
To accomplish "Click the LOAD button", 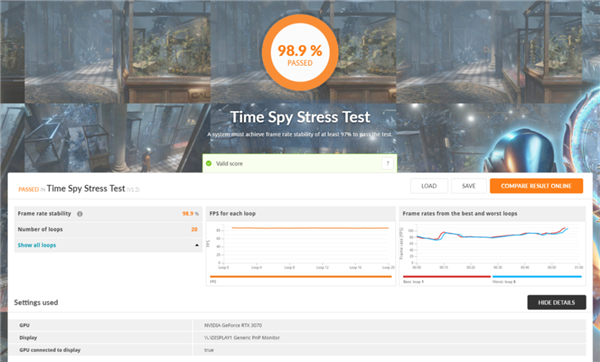I will click(x=429, y=186).
